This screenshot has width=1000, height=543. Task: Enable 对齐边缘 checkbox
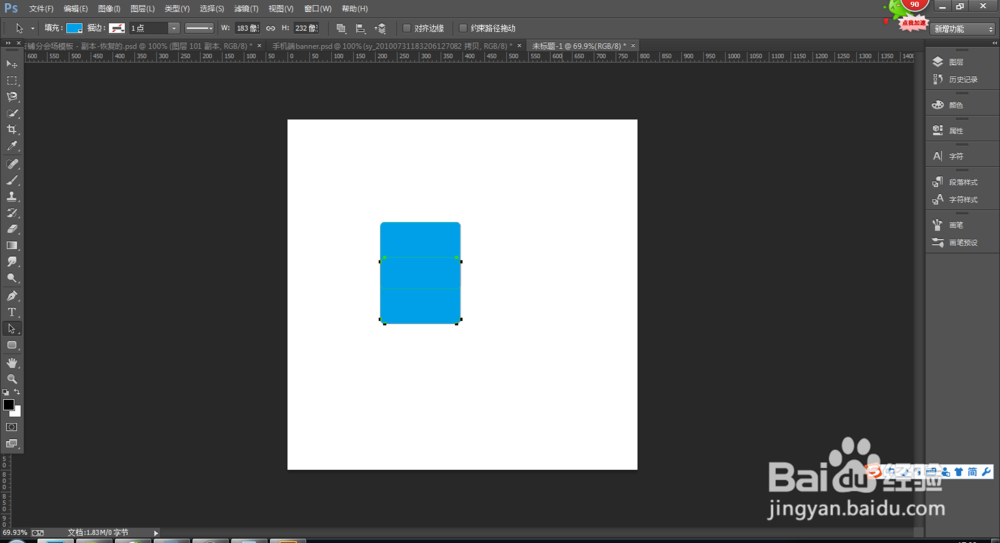click(406, 28)
